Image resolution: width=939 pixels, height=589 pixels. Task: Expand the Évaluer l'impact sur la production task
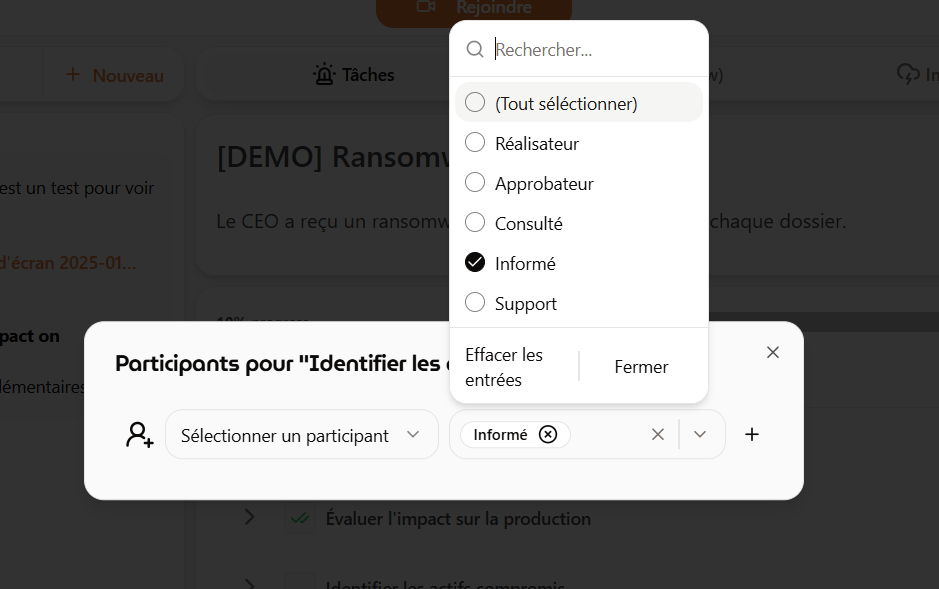(250, 518)
